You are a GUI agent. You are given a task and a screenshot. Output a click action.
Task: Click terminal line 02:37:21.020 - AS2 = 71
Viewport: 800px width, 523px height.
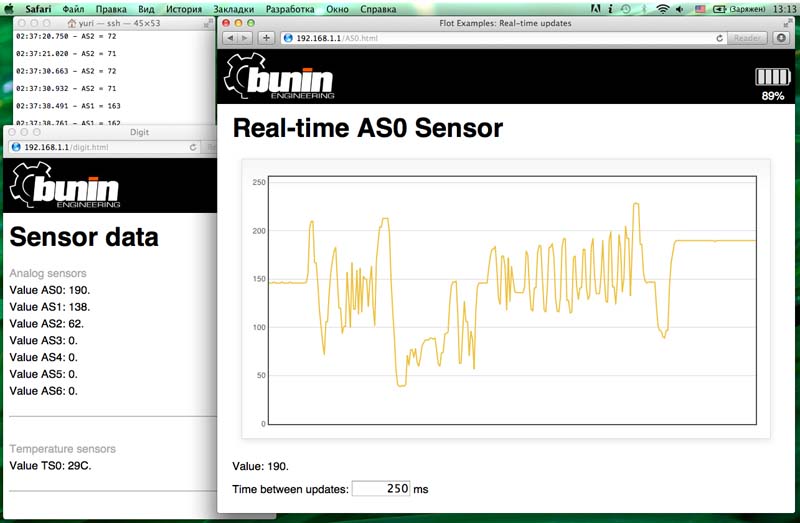[x=66, y=54]
